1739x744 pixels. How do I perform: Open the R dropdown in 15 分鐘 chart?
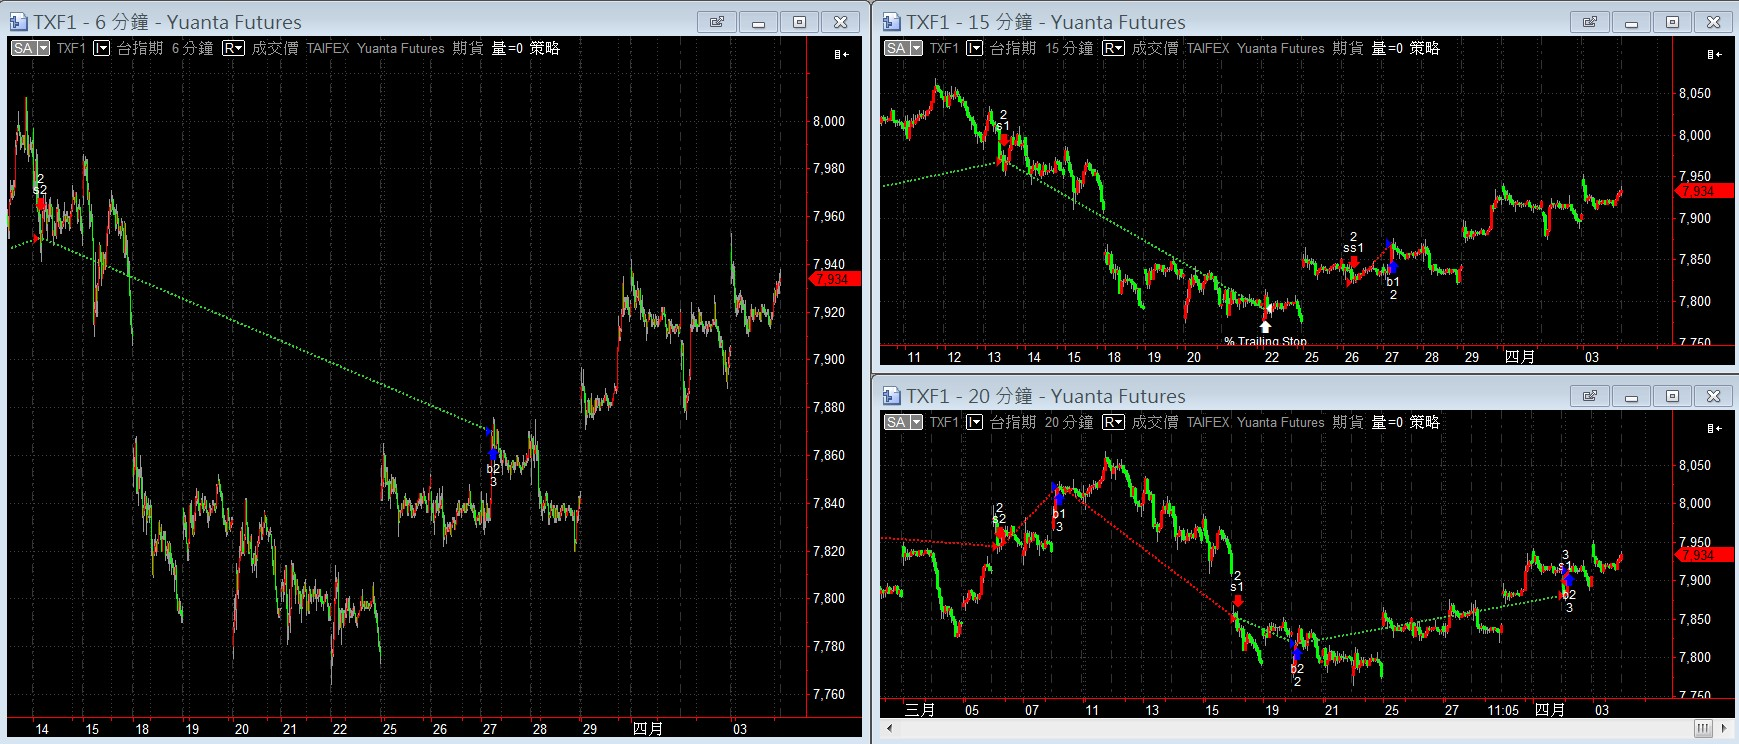[1113, 48]
